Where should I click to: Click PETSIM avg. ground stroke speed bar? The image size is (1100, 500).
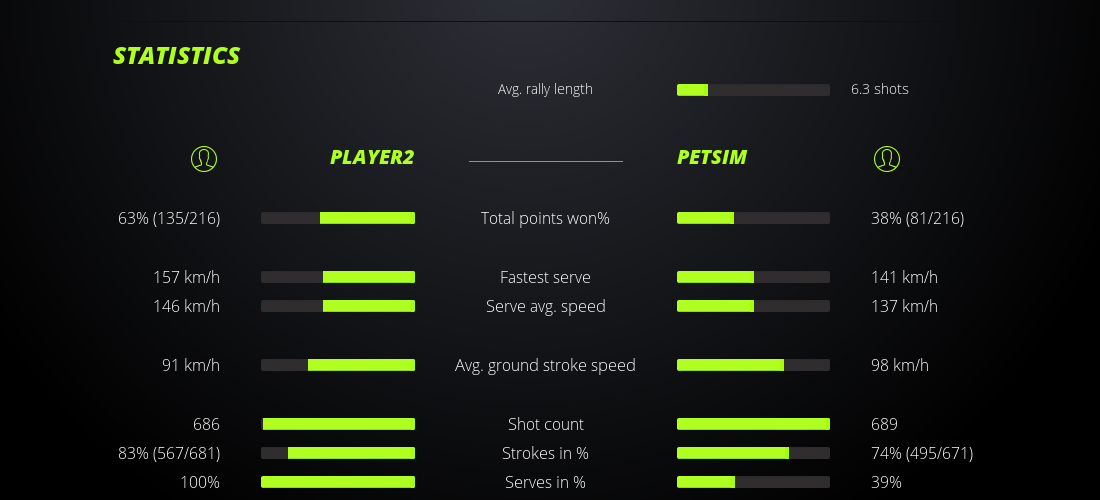click(753, 365)
